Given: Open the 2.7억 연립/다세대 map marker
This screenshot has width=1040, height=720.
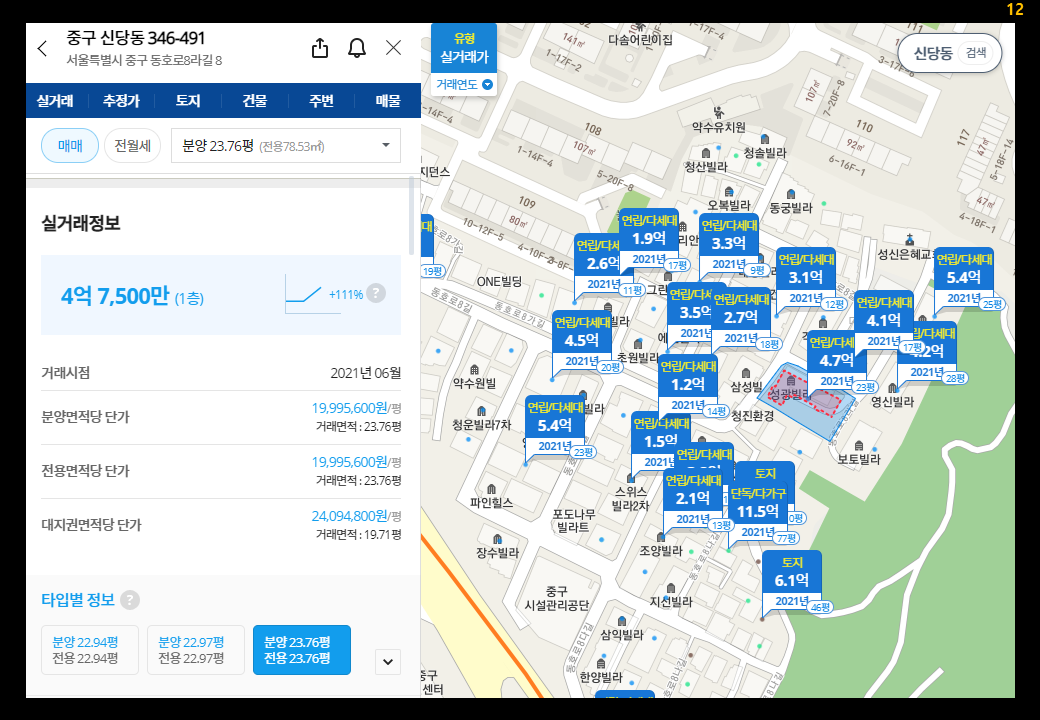Looking at the screenshot, I should (x=741, y=318).
